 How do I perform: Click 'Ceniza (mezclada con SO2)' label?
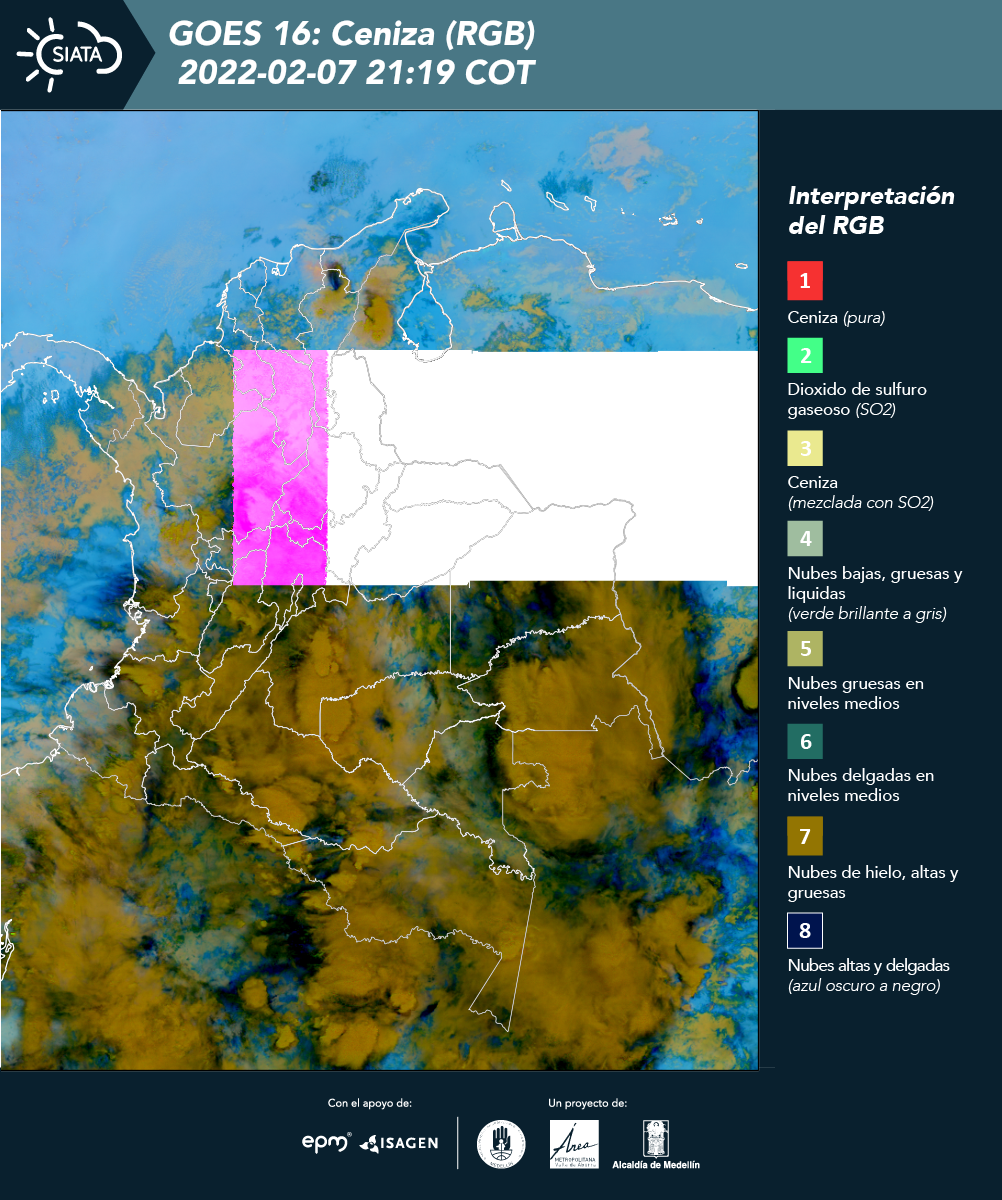[x=860, y=492]
